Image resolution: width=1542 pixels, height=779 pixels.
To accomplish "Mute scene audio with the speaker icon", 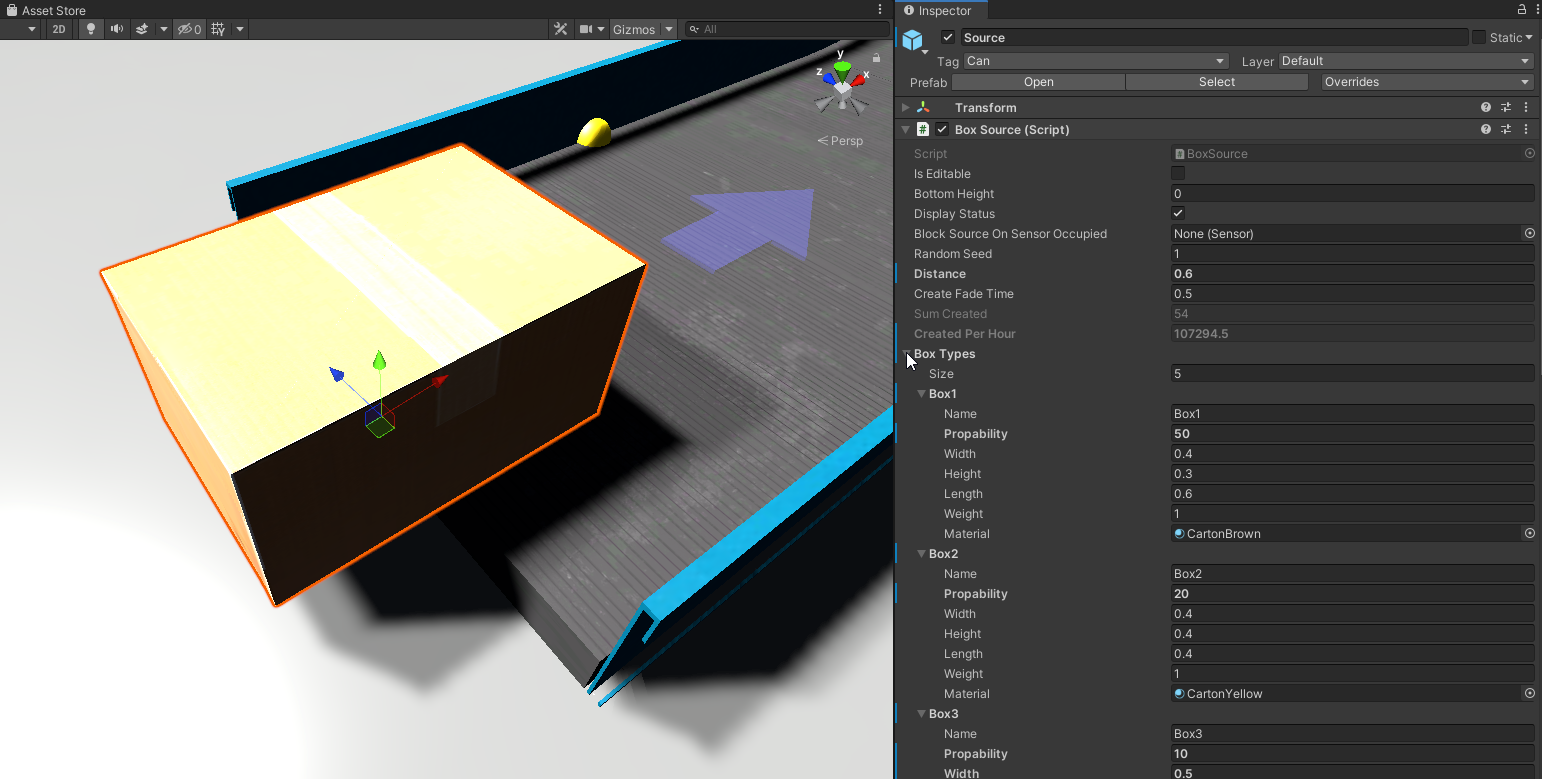I will coord(117,29).
